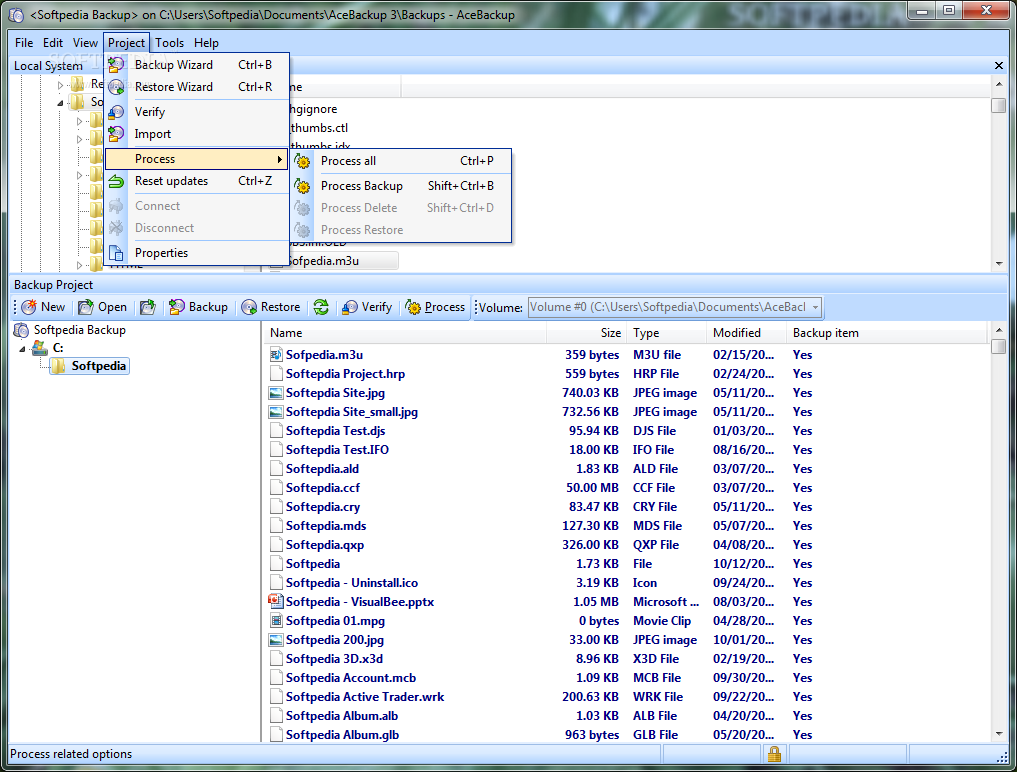Screen dimensions: 1017x772
Task: Collapse the So folder node in Local System tree
Action: click(60, 103)
